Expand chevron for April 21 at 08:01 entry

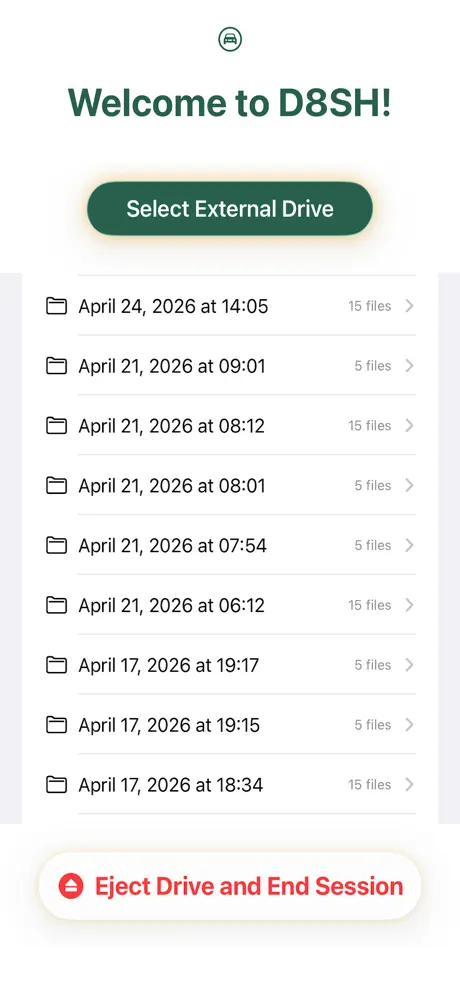[409, 485]
